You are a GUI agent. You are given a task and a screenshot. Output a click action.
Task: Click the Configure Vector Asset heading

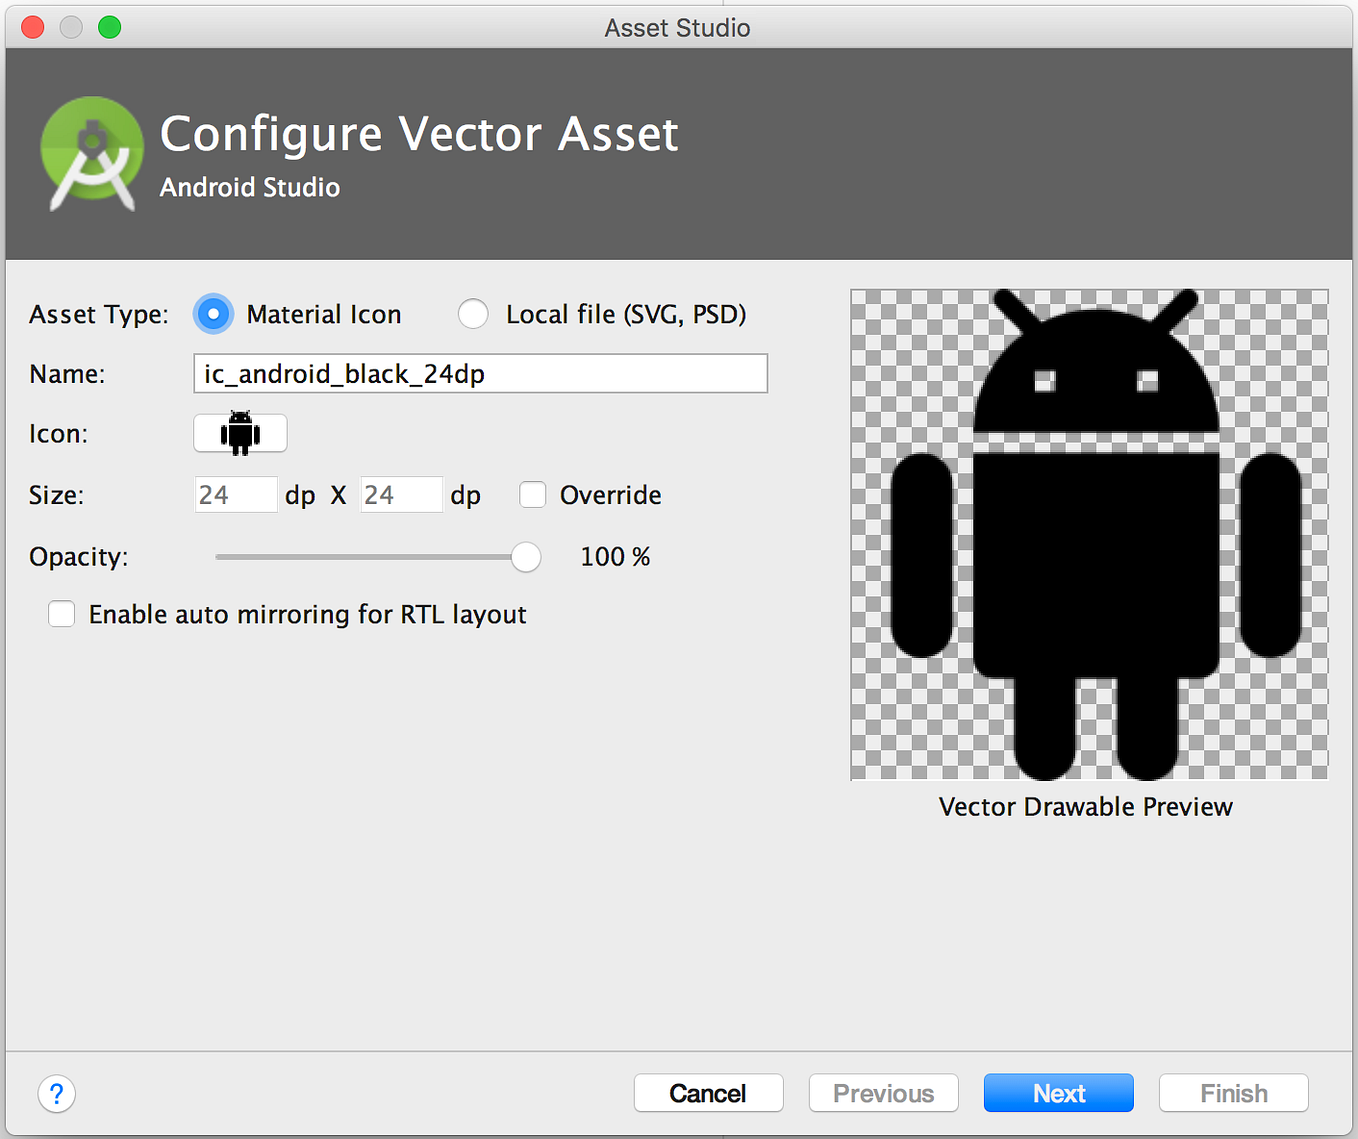click(419, 133)
